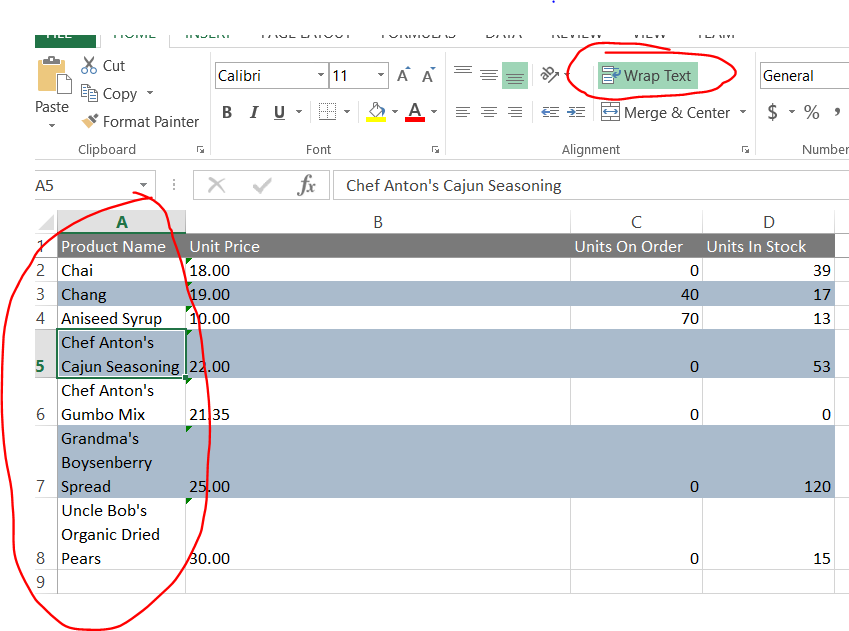Toggle bold formatting
849x631 pixels.
tap(226, 112)
